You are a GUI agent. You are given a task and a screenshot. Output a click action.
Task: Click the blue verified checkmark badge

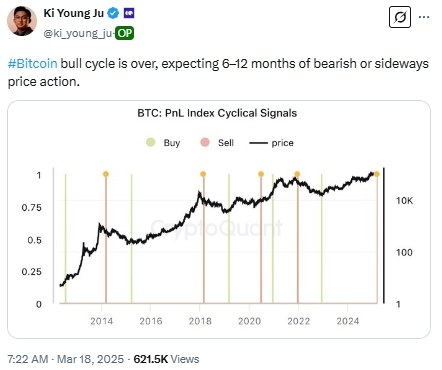tap(114, 13)
